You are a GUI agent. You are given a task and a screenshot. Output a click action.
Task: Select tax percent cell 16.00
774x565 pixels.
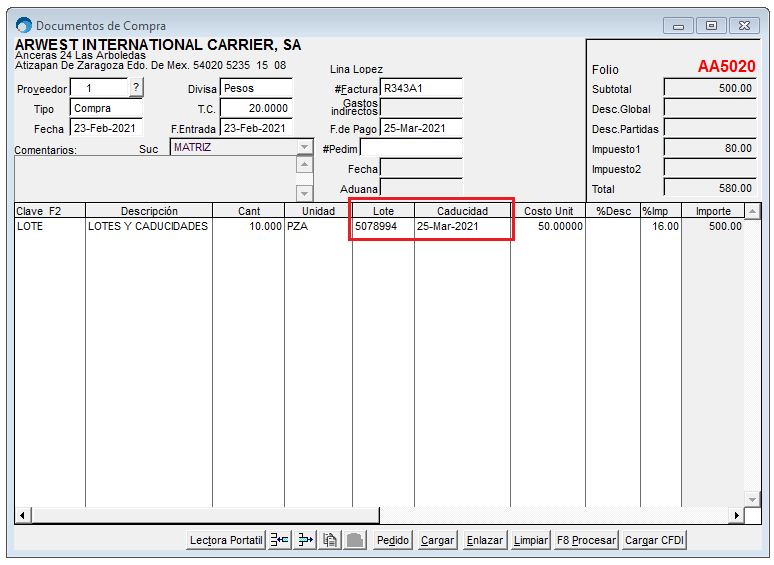tap(661, 226)
